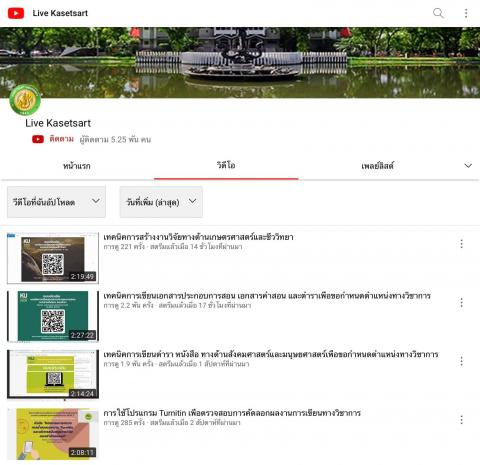Viewport: 480px width, 465px height.
Task: Select the วิดีโอ (Videos) tab
Action: 226,165
